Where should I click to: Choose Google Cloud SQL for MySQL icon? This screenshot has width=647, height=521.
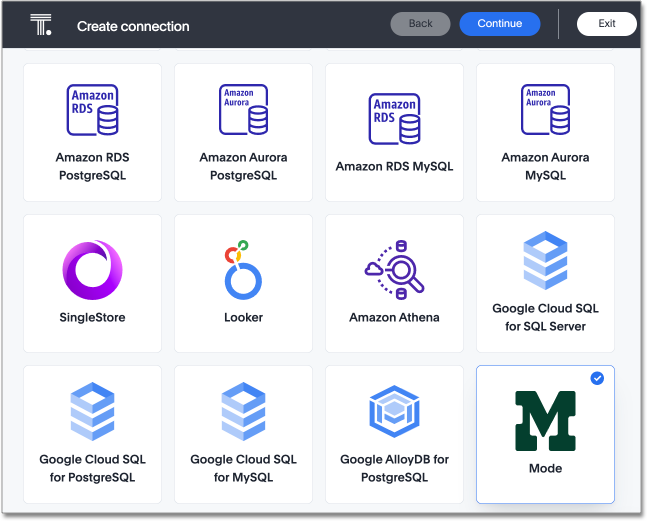(243, 412)
